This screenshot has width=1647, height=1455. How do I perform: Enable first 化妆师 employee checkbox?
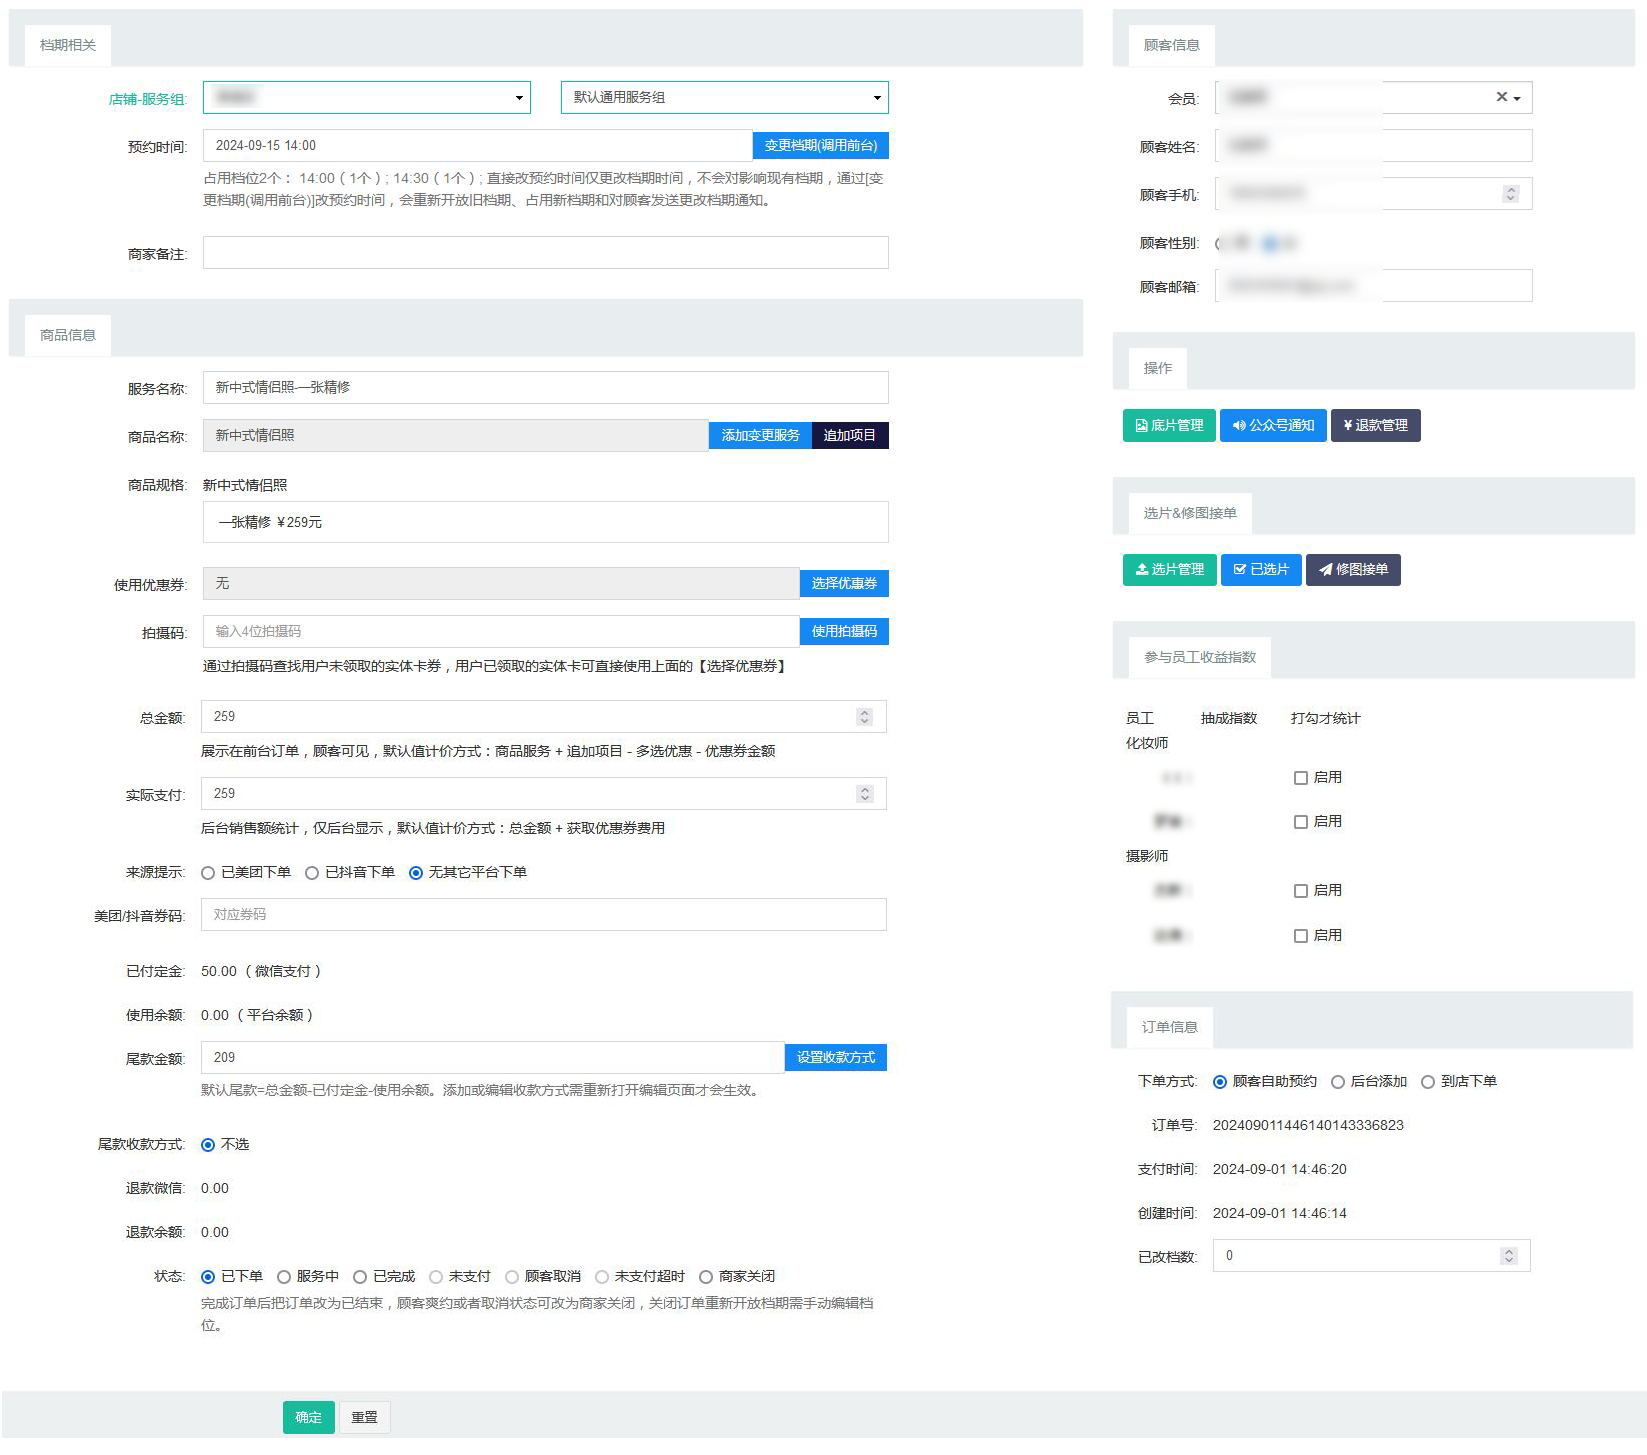click(x=1301, y=778)
